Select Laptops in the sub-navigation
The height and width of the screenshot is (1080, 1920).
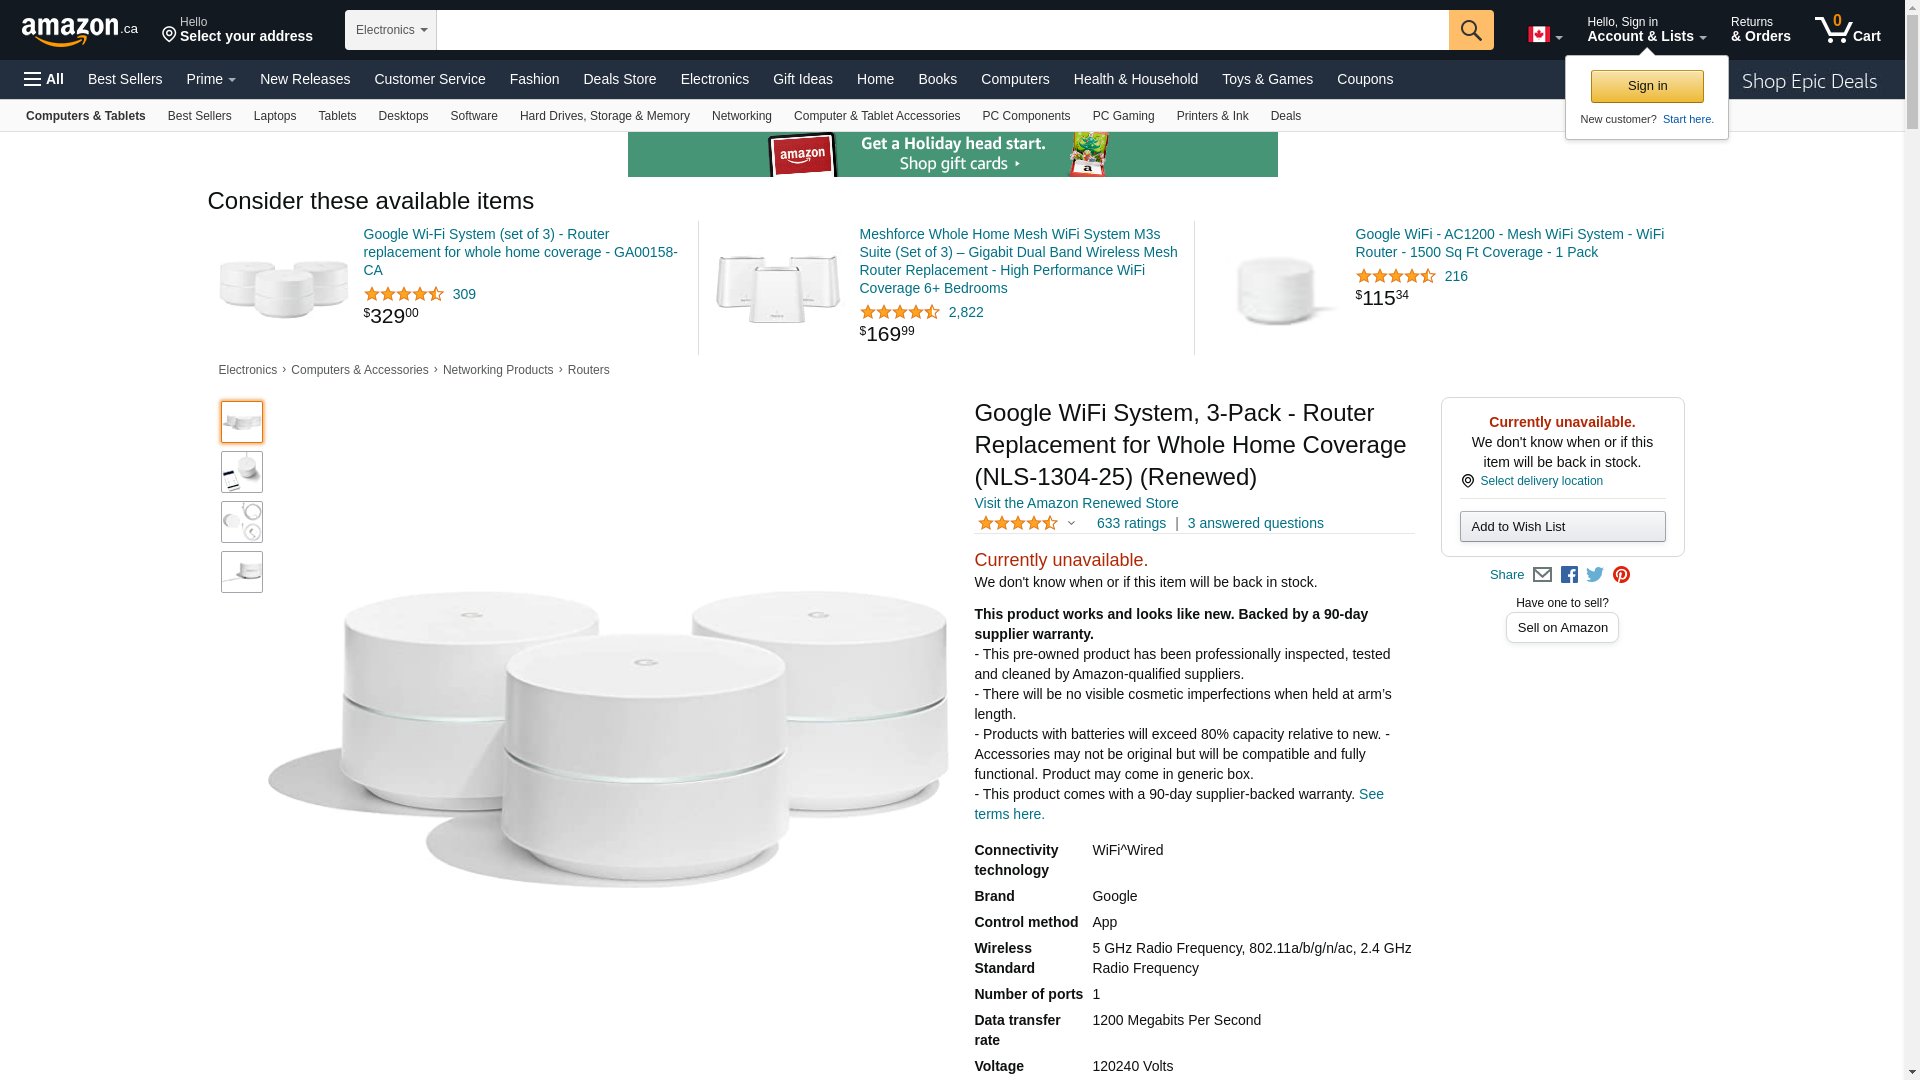pyautogui.click(x=275, y=116)
